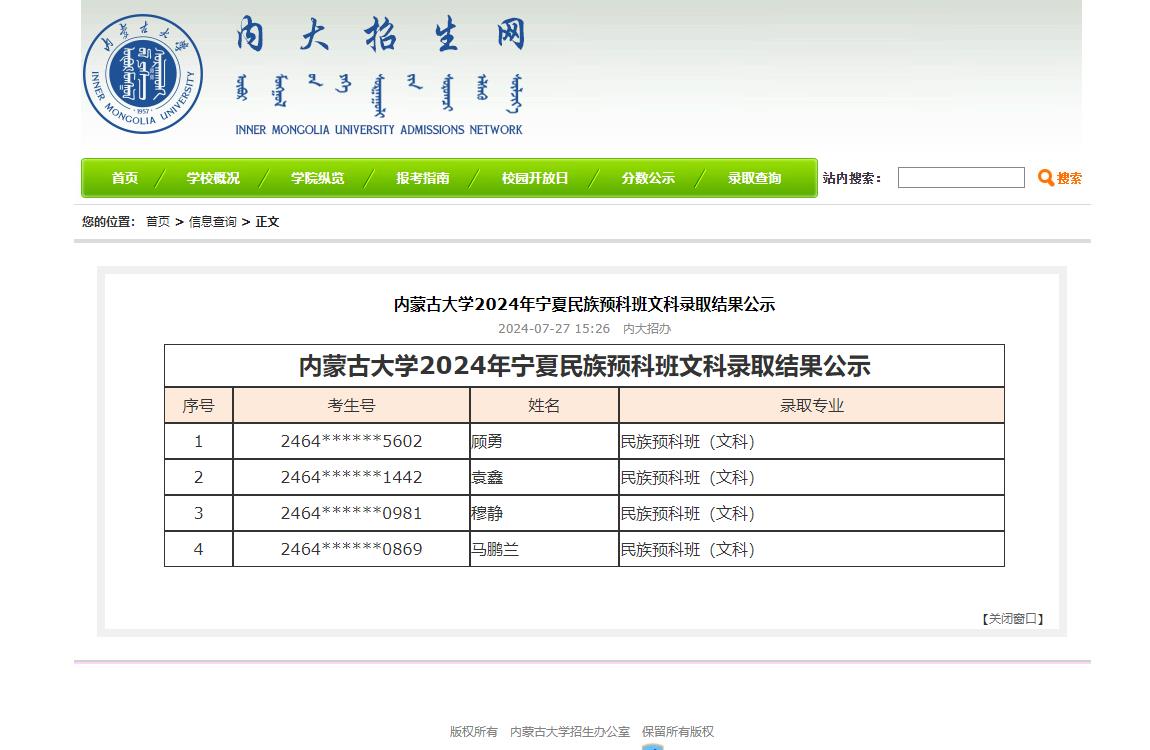Image resolution: width=1150 pixels, height=750 pixels.
Task: Open the 报考指南 navigation item
Action: (422, 178)
